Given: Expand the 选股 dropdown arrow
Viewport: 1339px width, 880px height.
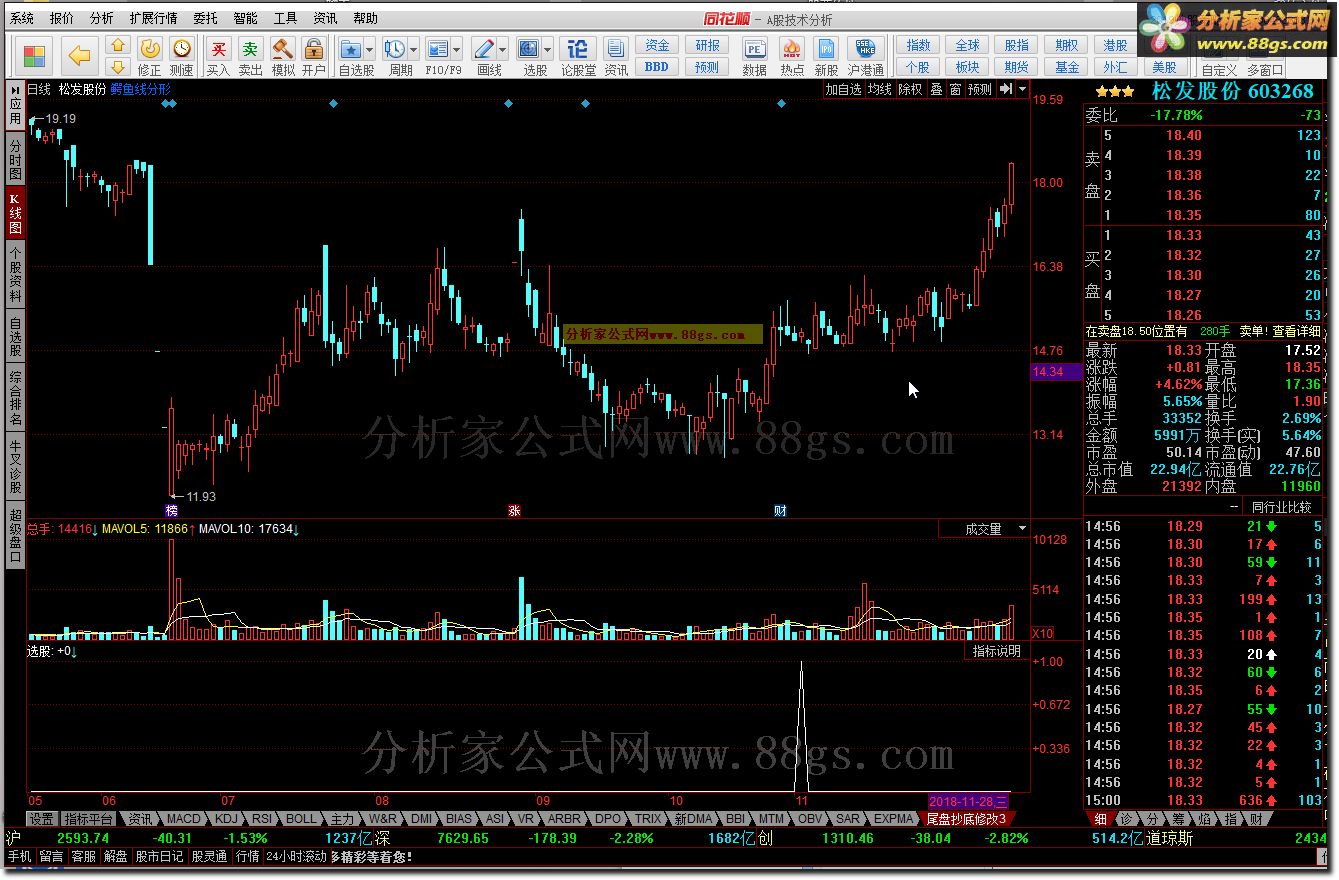Looking at the screenshot, I should tap(549, 48).
